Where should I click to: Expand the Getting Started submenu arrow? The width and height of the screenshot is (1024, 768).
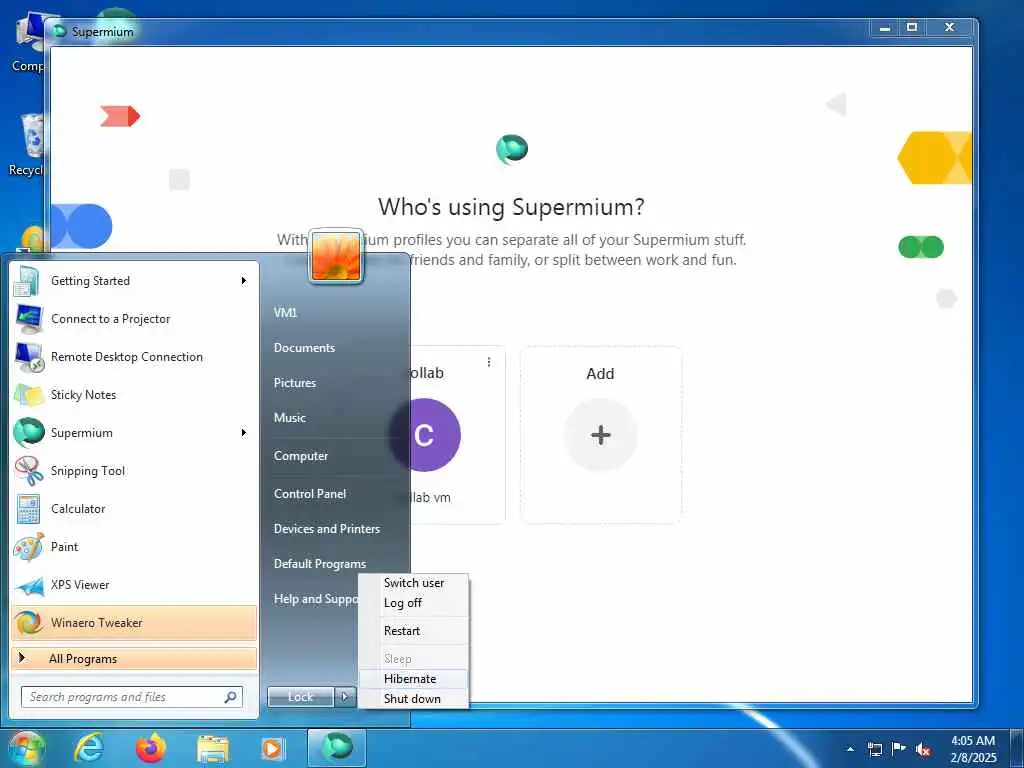pos(244,281)
